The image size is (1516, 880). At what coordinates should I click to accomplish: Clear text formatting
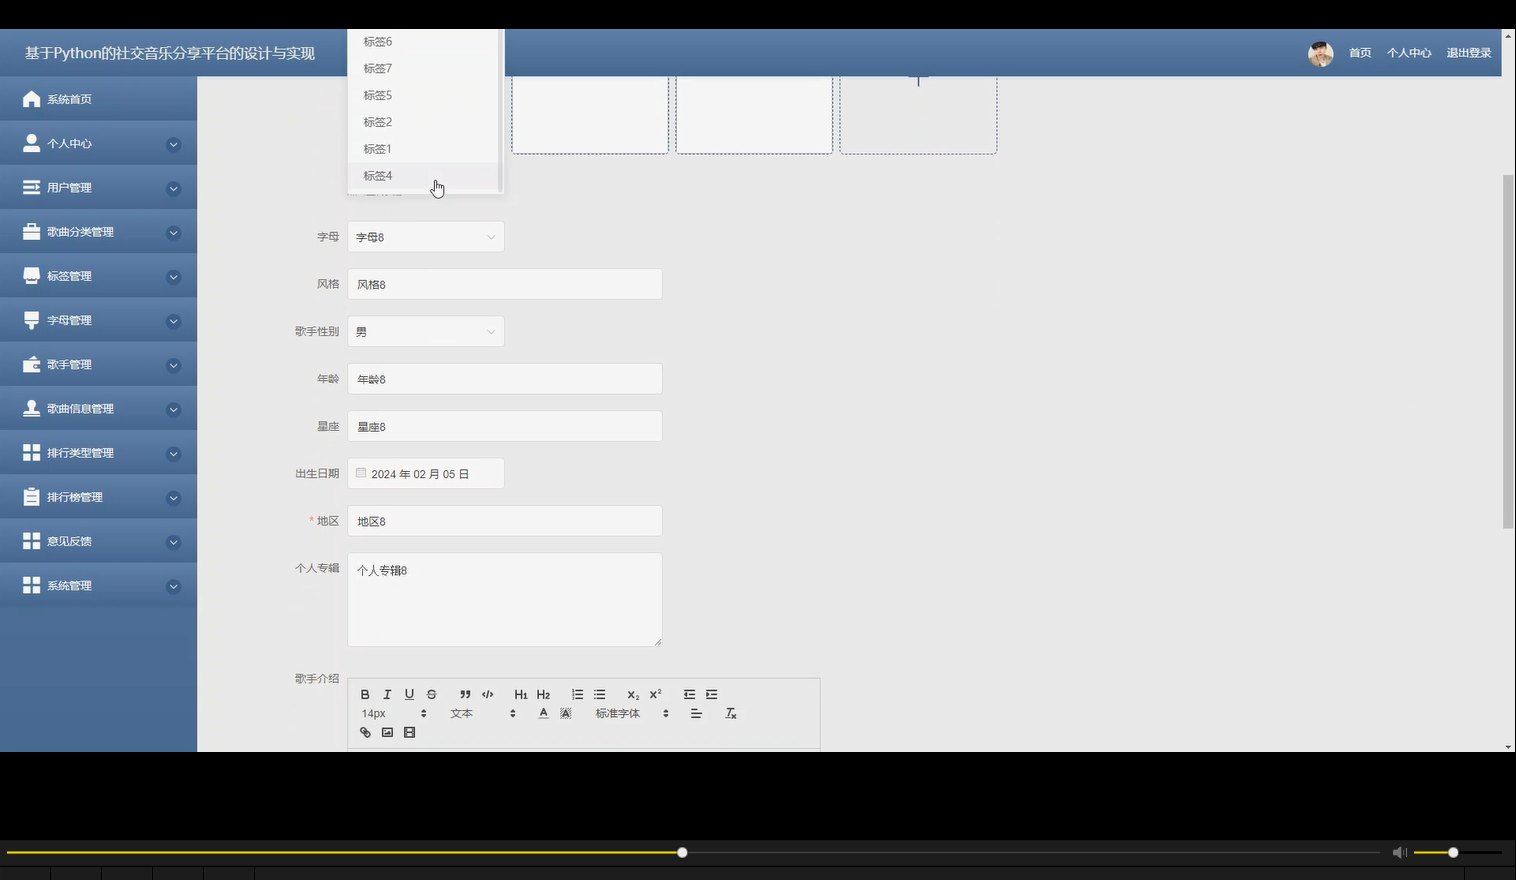[x=730, y=713]
